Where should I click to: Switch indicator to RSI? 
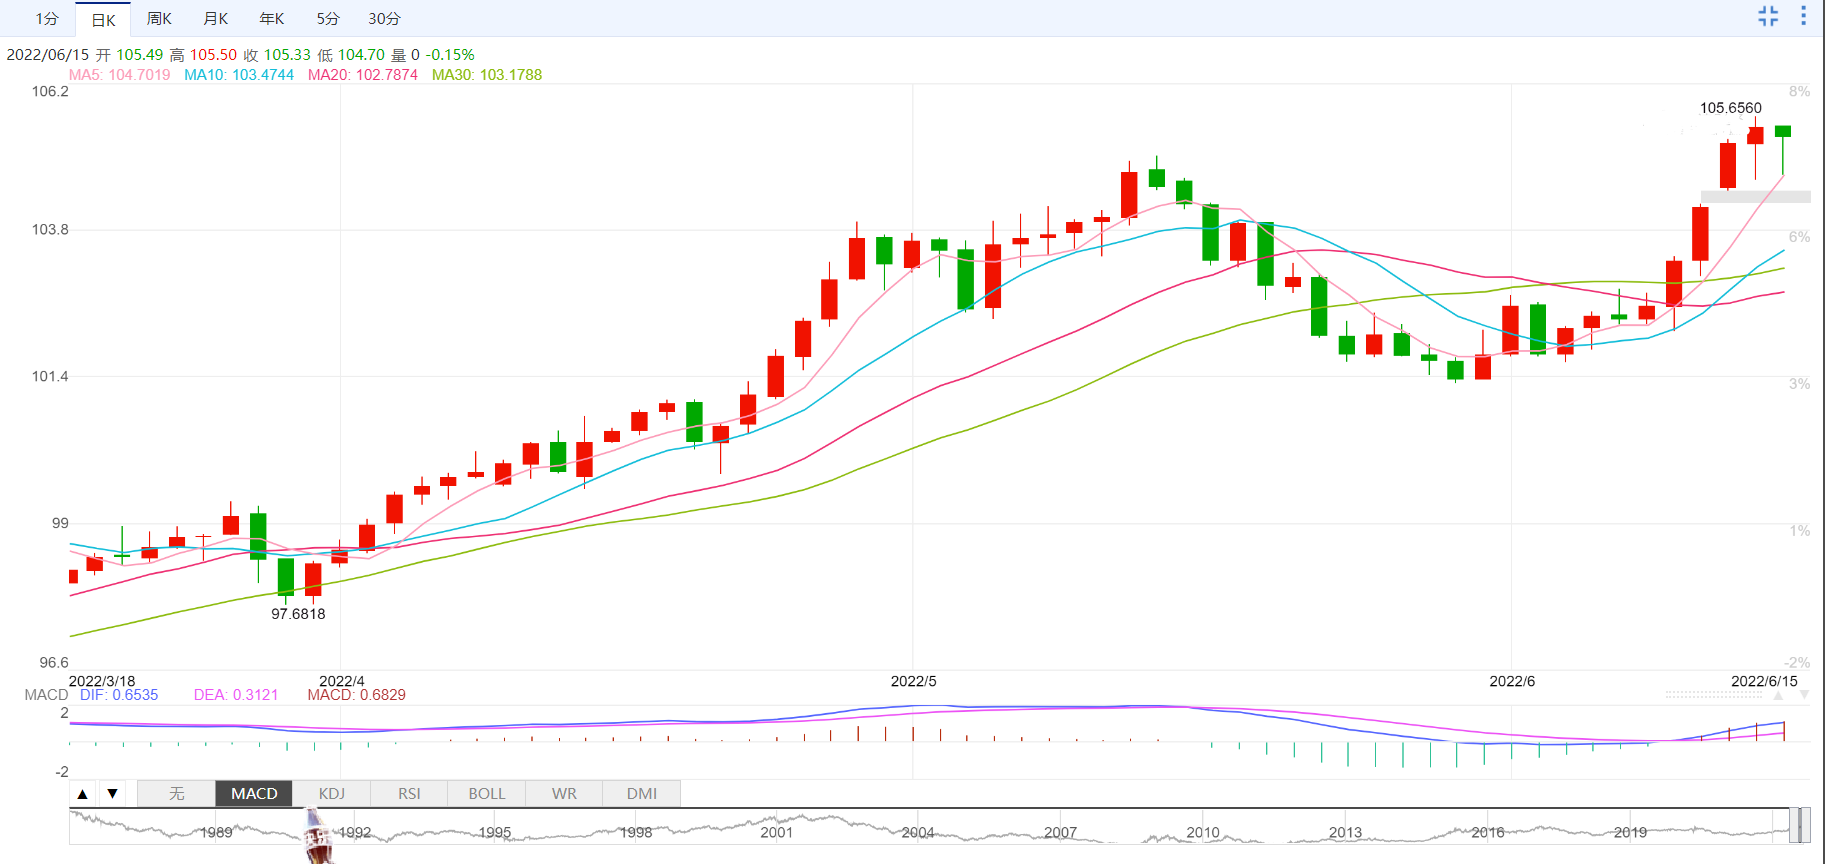pyautogui.click(x=409, y=794)
